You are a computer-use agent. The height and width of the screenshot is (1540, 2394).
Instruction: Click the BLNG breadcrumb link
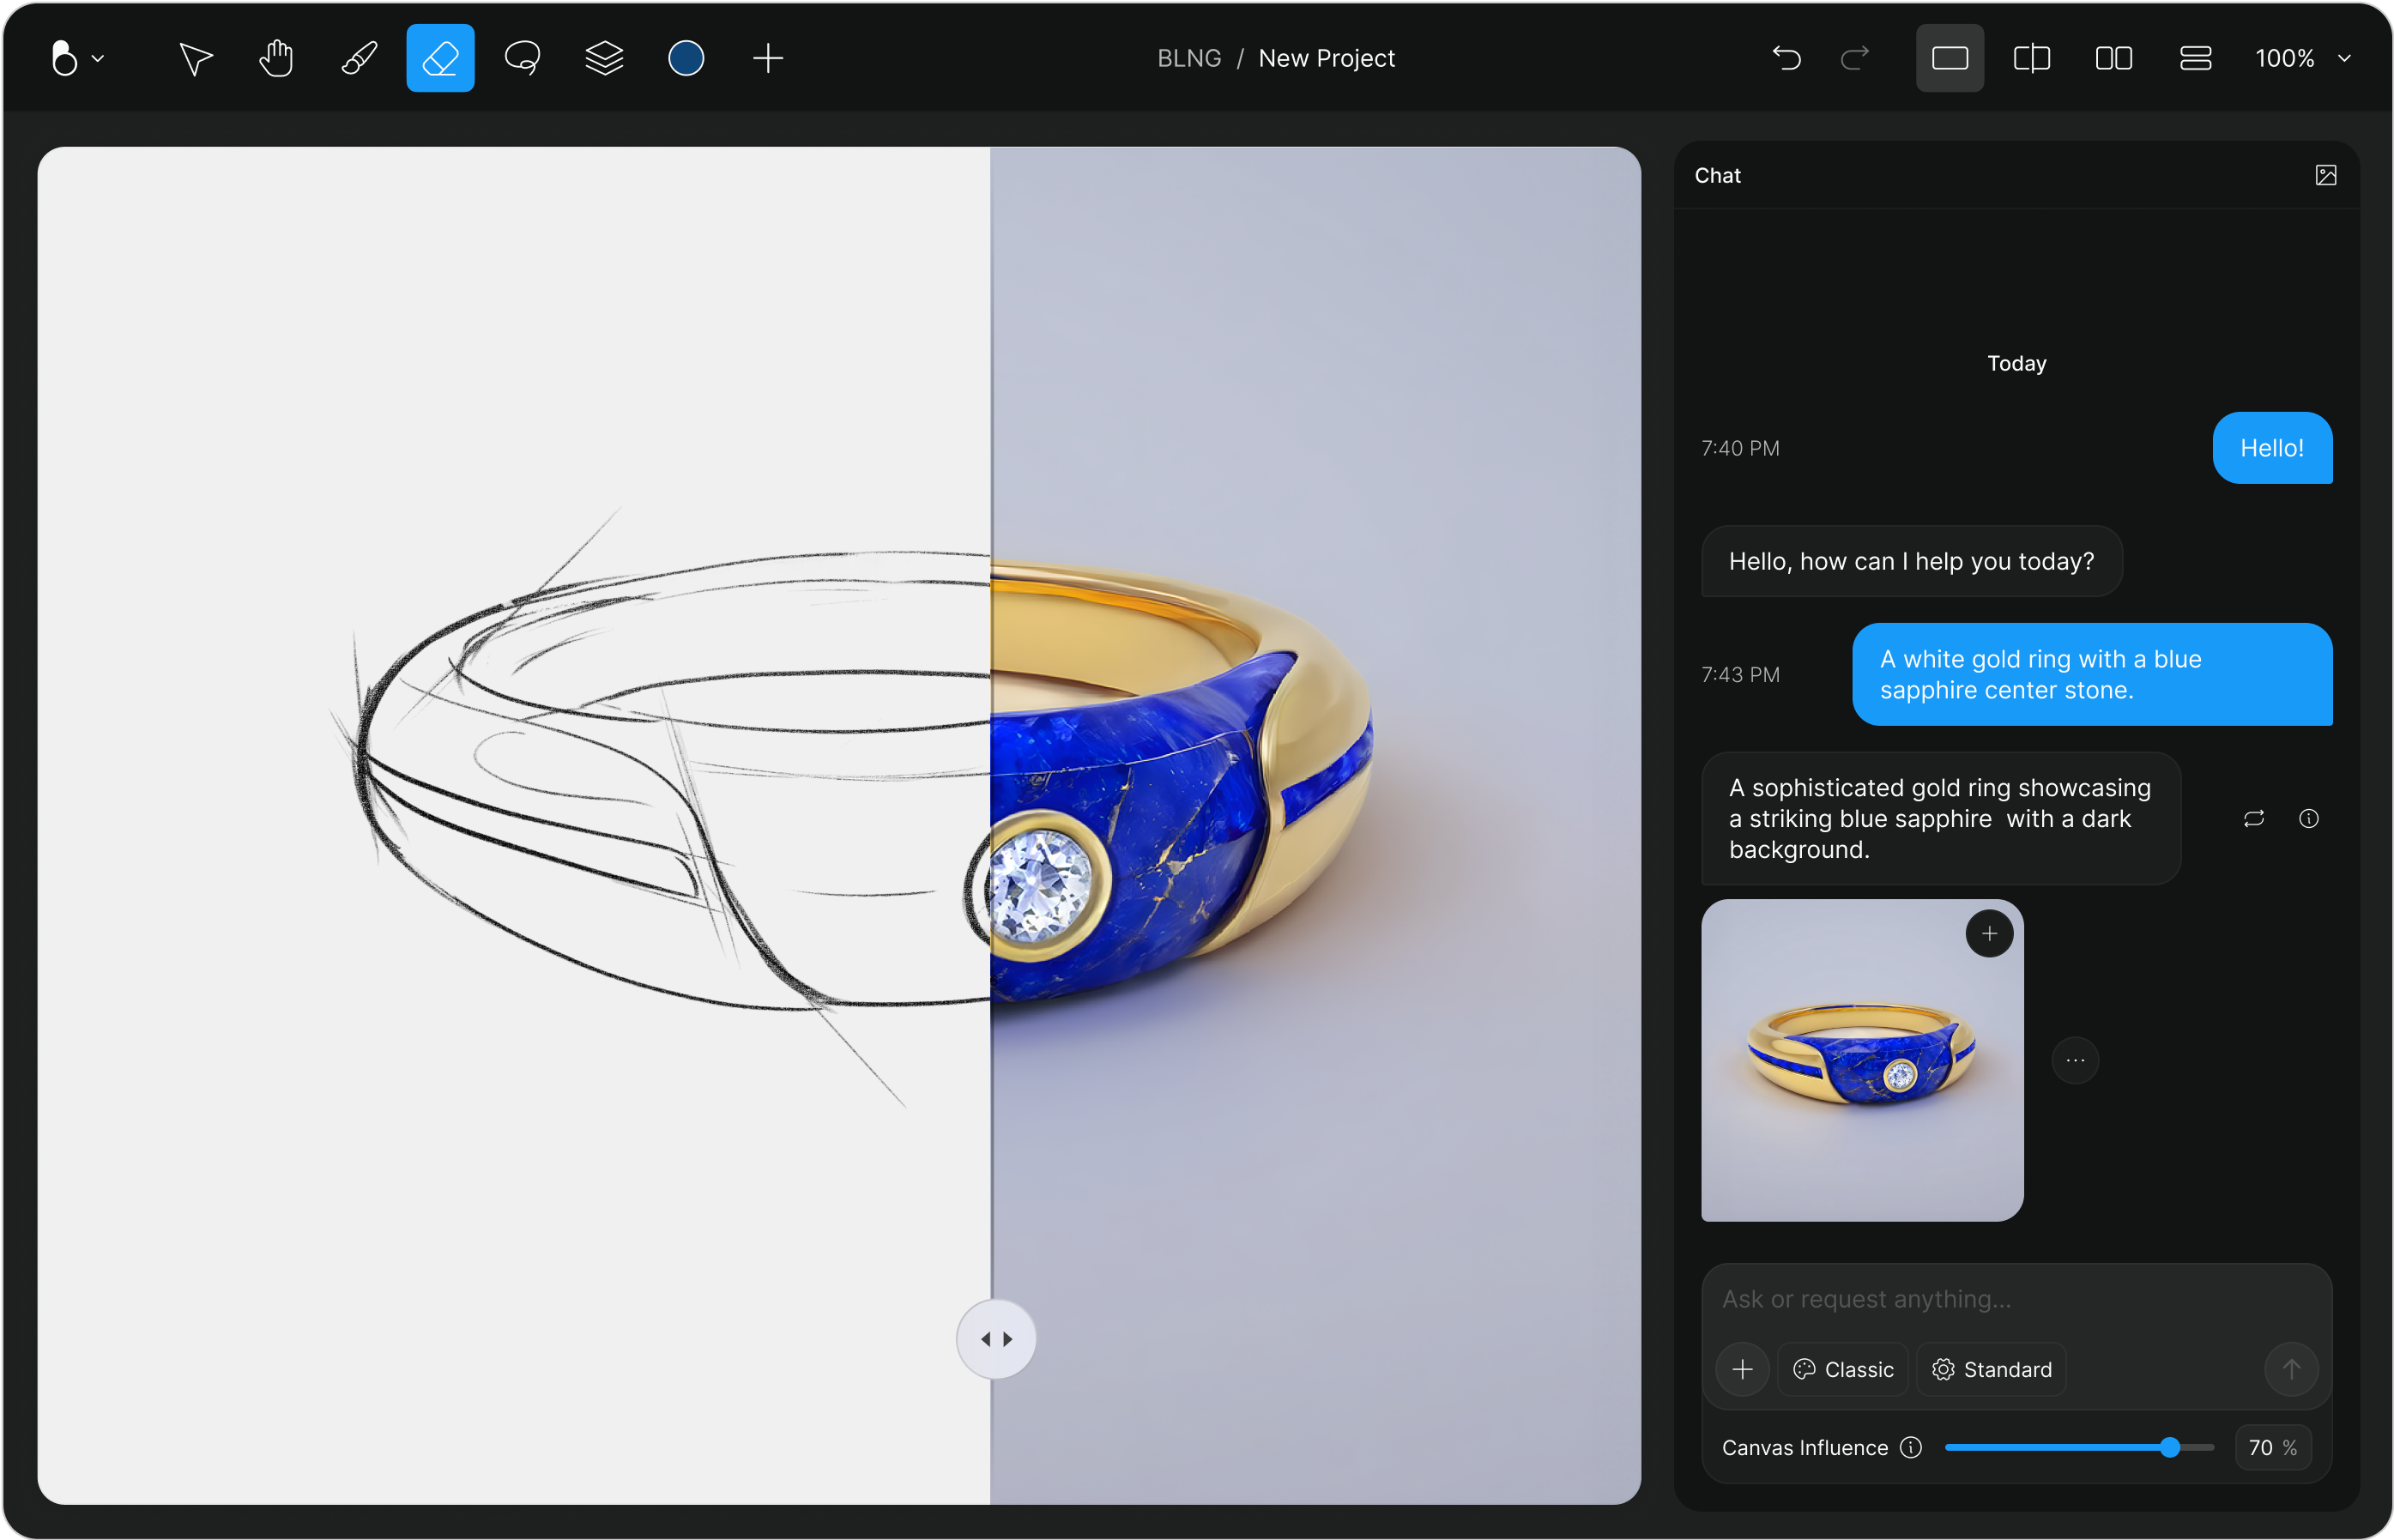[1189, 58]
